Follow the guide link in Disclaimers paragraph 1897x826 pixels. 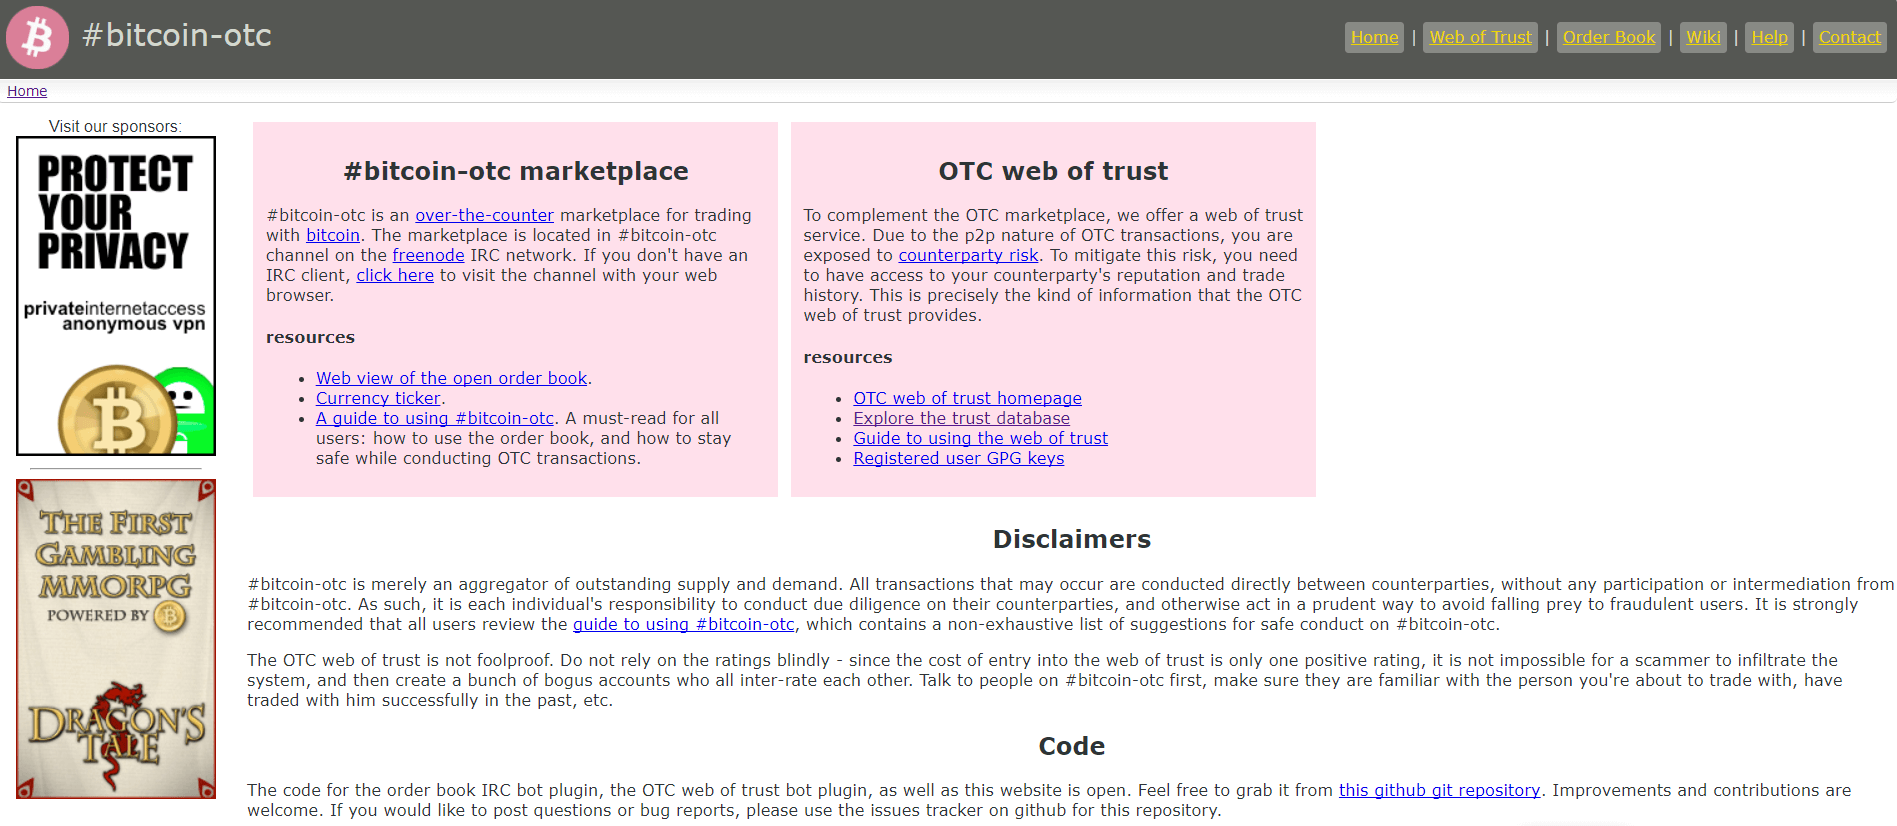tap(683, 624)
